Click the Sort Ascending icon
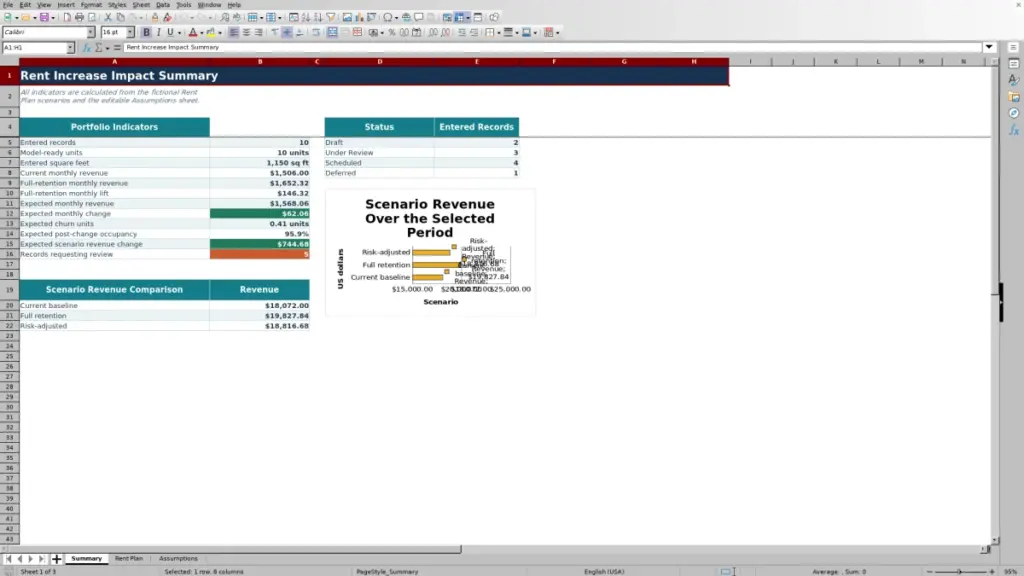The width and height of the screenshot is (1024, 576). (x=306, y=18)
